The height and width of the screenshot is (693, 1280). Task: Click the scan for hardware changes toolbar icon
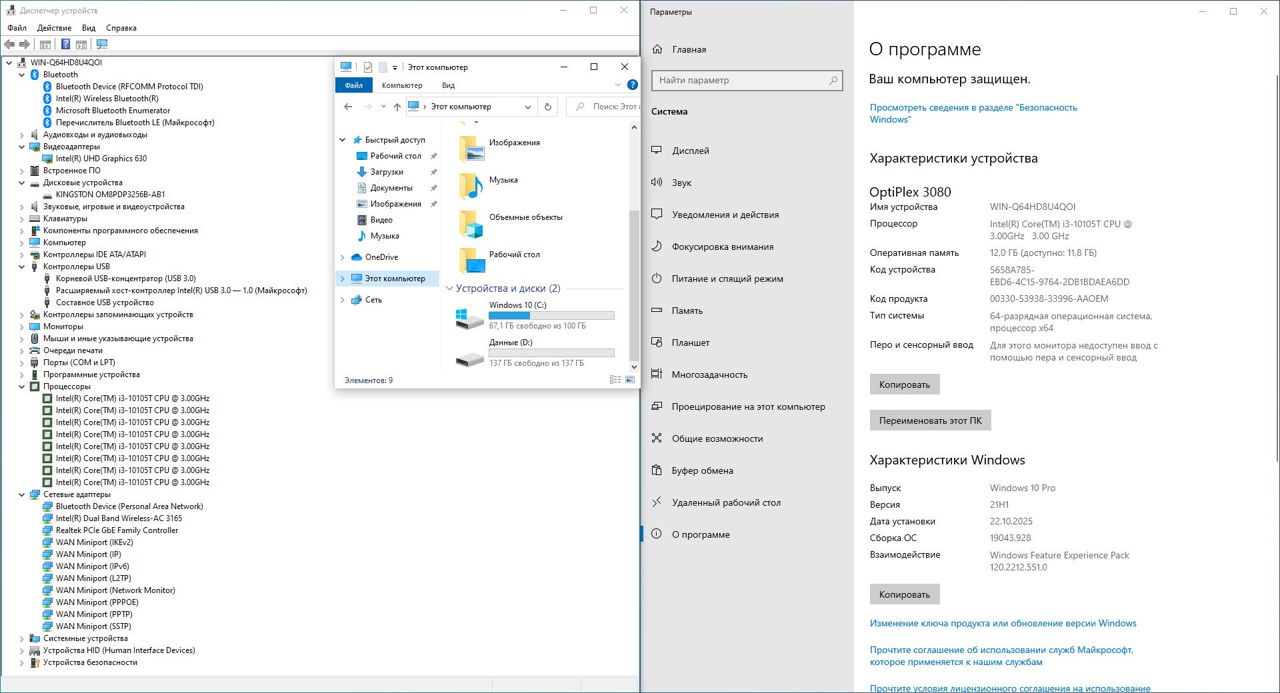pos(101,44)
